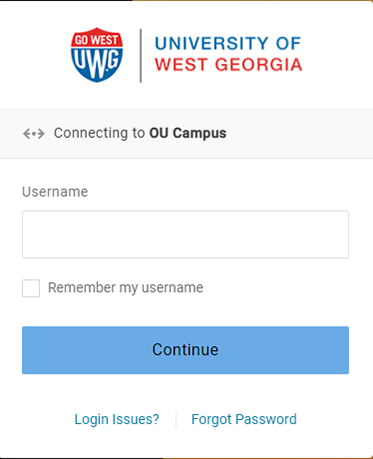Click the UWG shield logo

(x=97, y=55)
